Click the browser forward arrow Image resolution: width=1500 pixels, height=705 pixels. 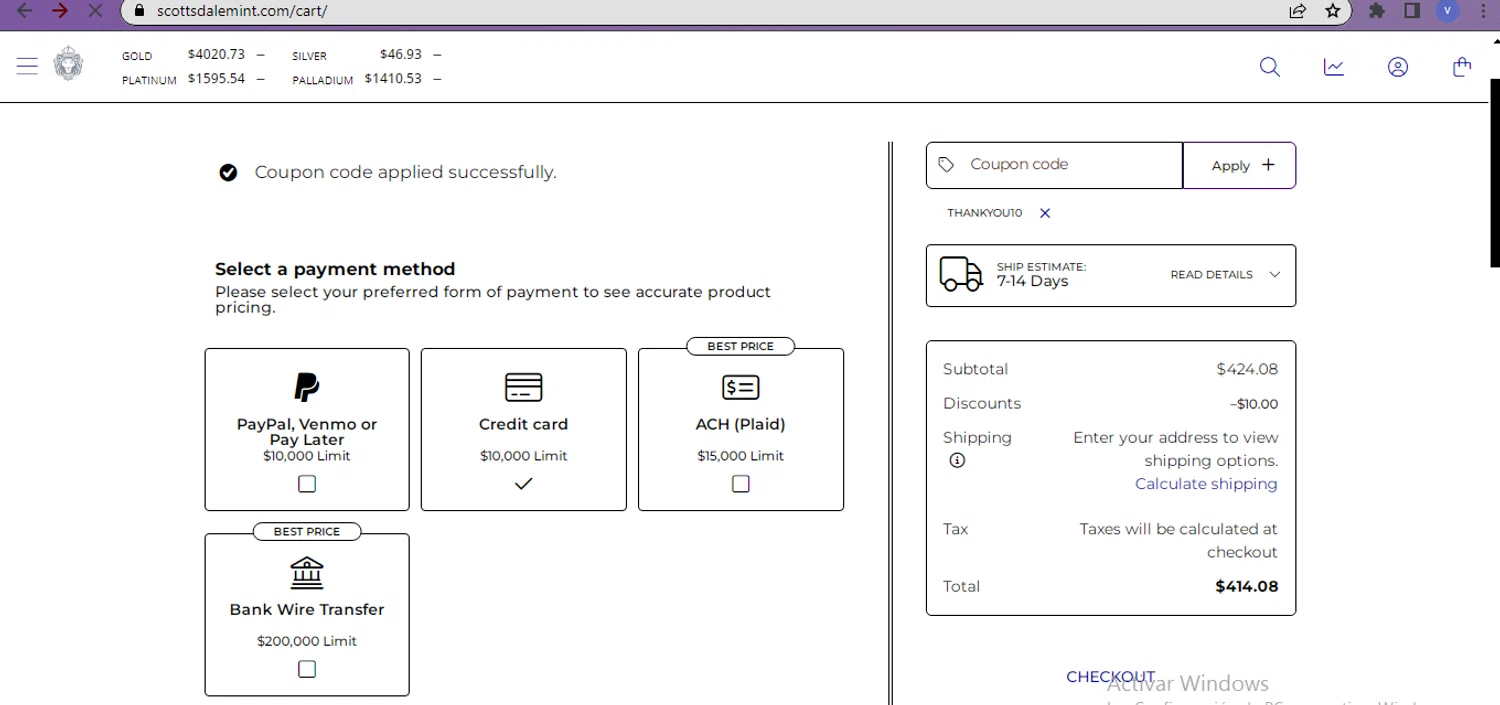point(60,11)
